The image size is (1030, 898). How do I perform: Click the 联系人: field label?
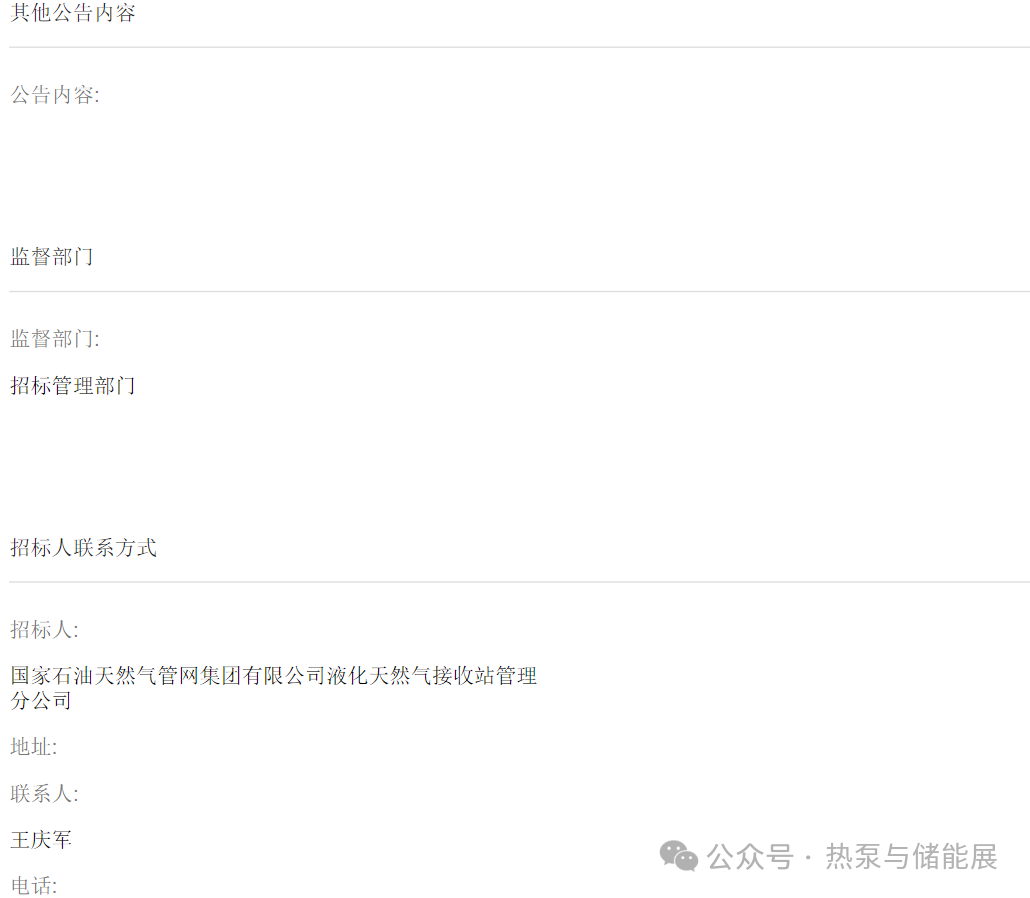click(45, 794)
